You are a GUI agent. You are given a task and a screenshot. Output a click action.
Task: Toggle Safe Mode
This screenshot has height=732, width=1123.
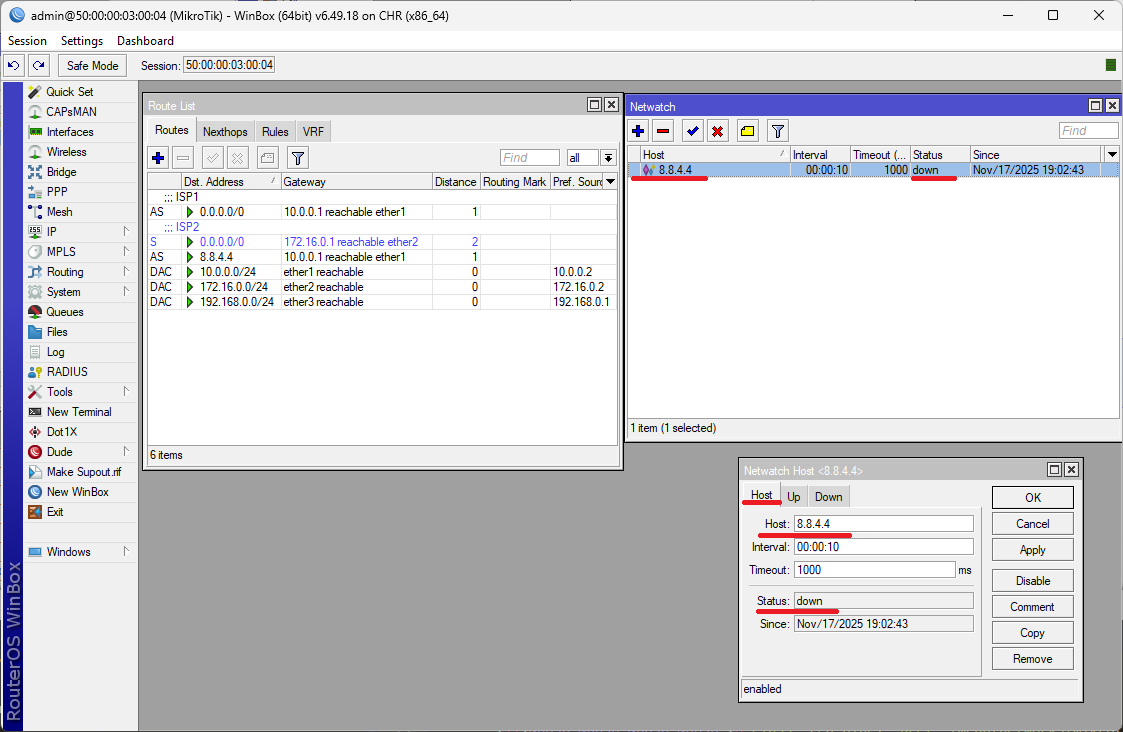(92, 65)
